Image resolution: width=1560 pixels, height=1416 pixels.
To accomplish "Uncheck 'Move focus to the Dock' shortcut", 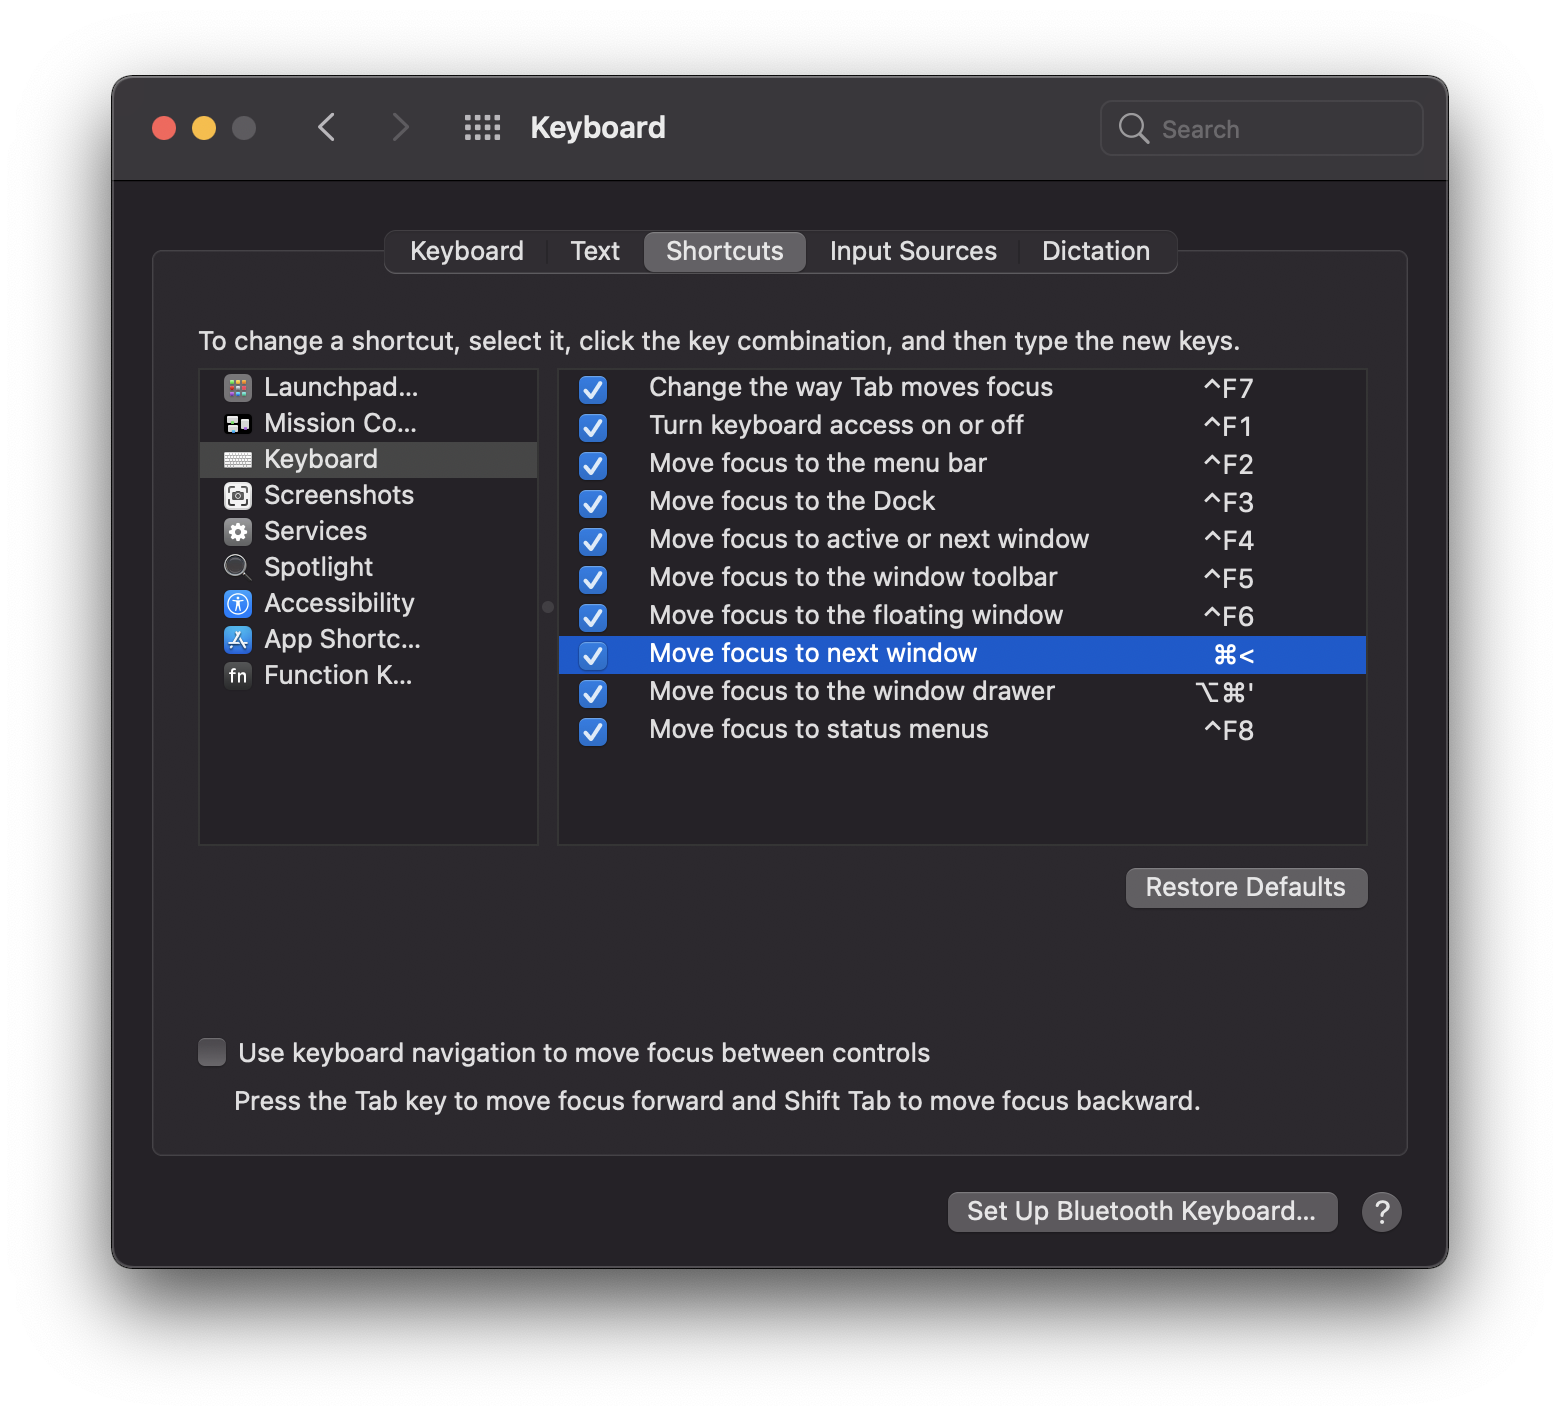I will coord(593,503).
